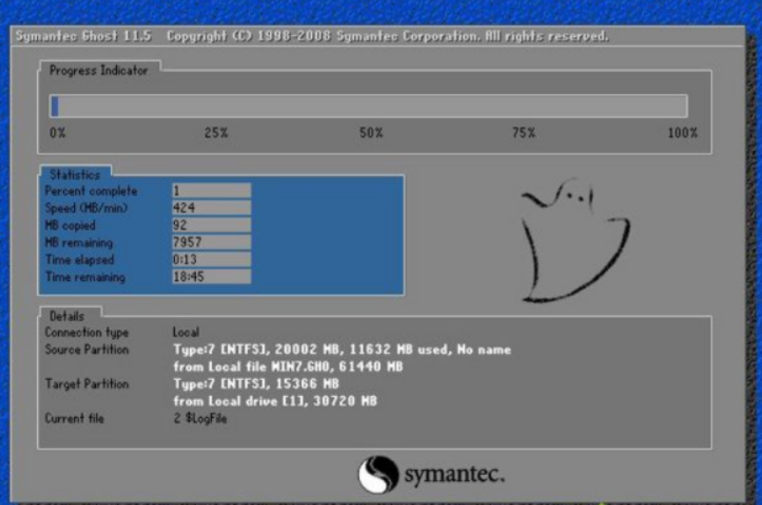
Task: Click the "symantec." wordmark
Action: pyautogui.click(x=454, y=474)
